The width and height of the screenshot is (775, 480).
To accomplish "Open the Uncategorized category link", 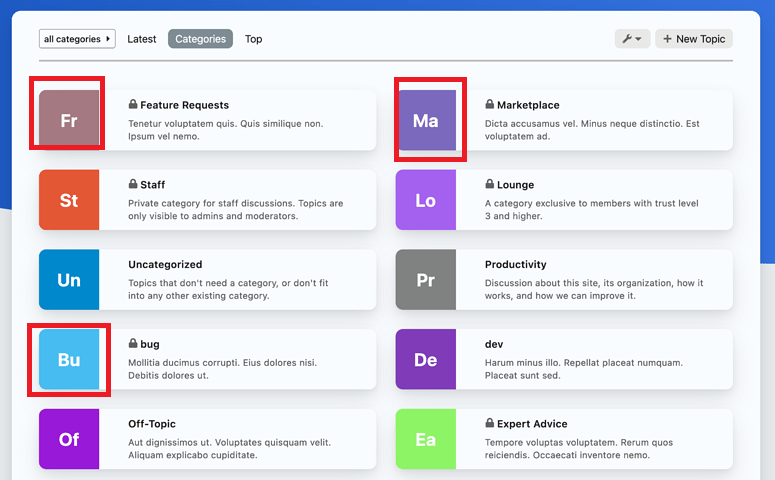I will click(x=165, y=265).
